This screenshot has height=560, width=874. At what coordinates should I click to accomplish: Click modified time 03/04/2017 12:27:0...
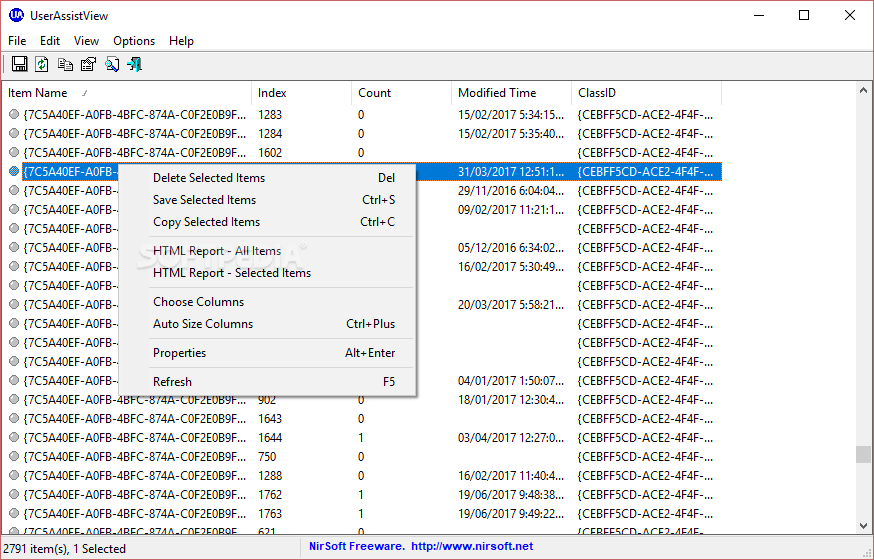[511, 437]
